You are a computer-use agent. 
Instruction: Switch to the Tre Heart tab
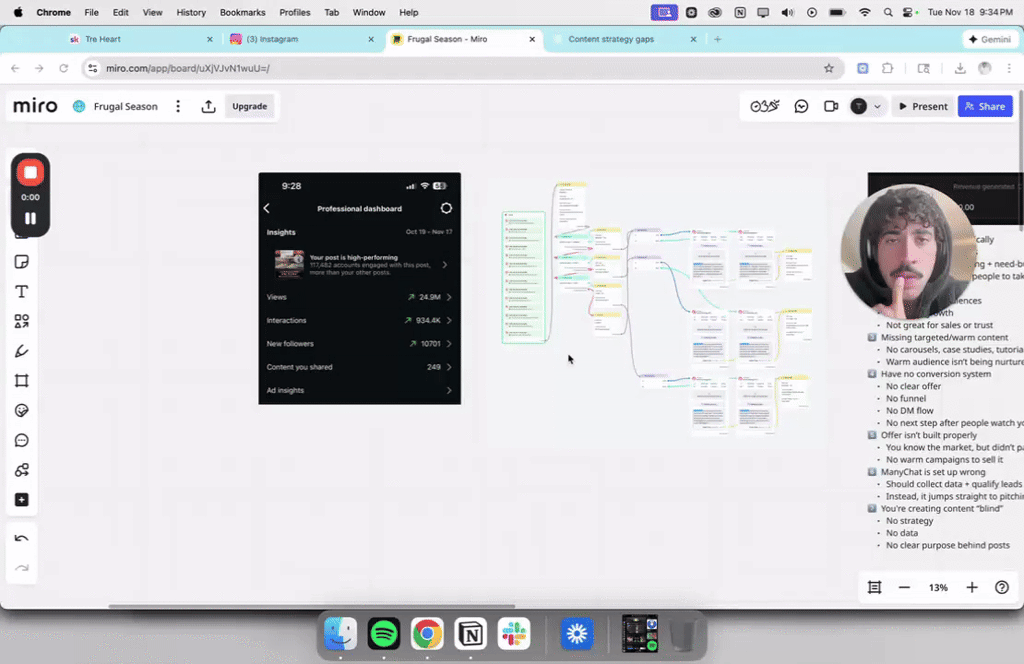(139, 39)
